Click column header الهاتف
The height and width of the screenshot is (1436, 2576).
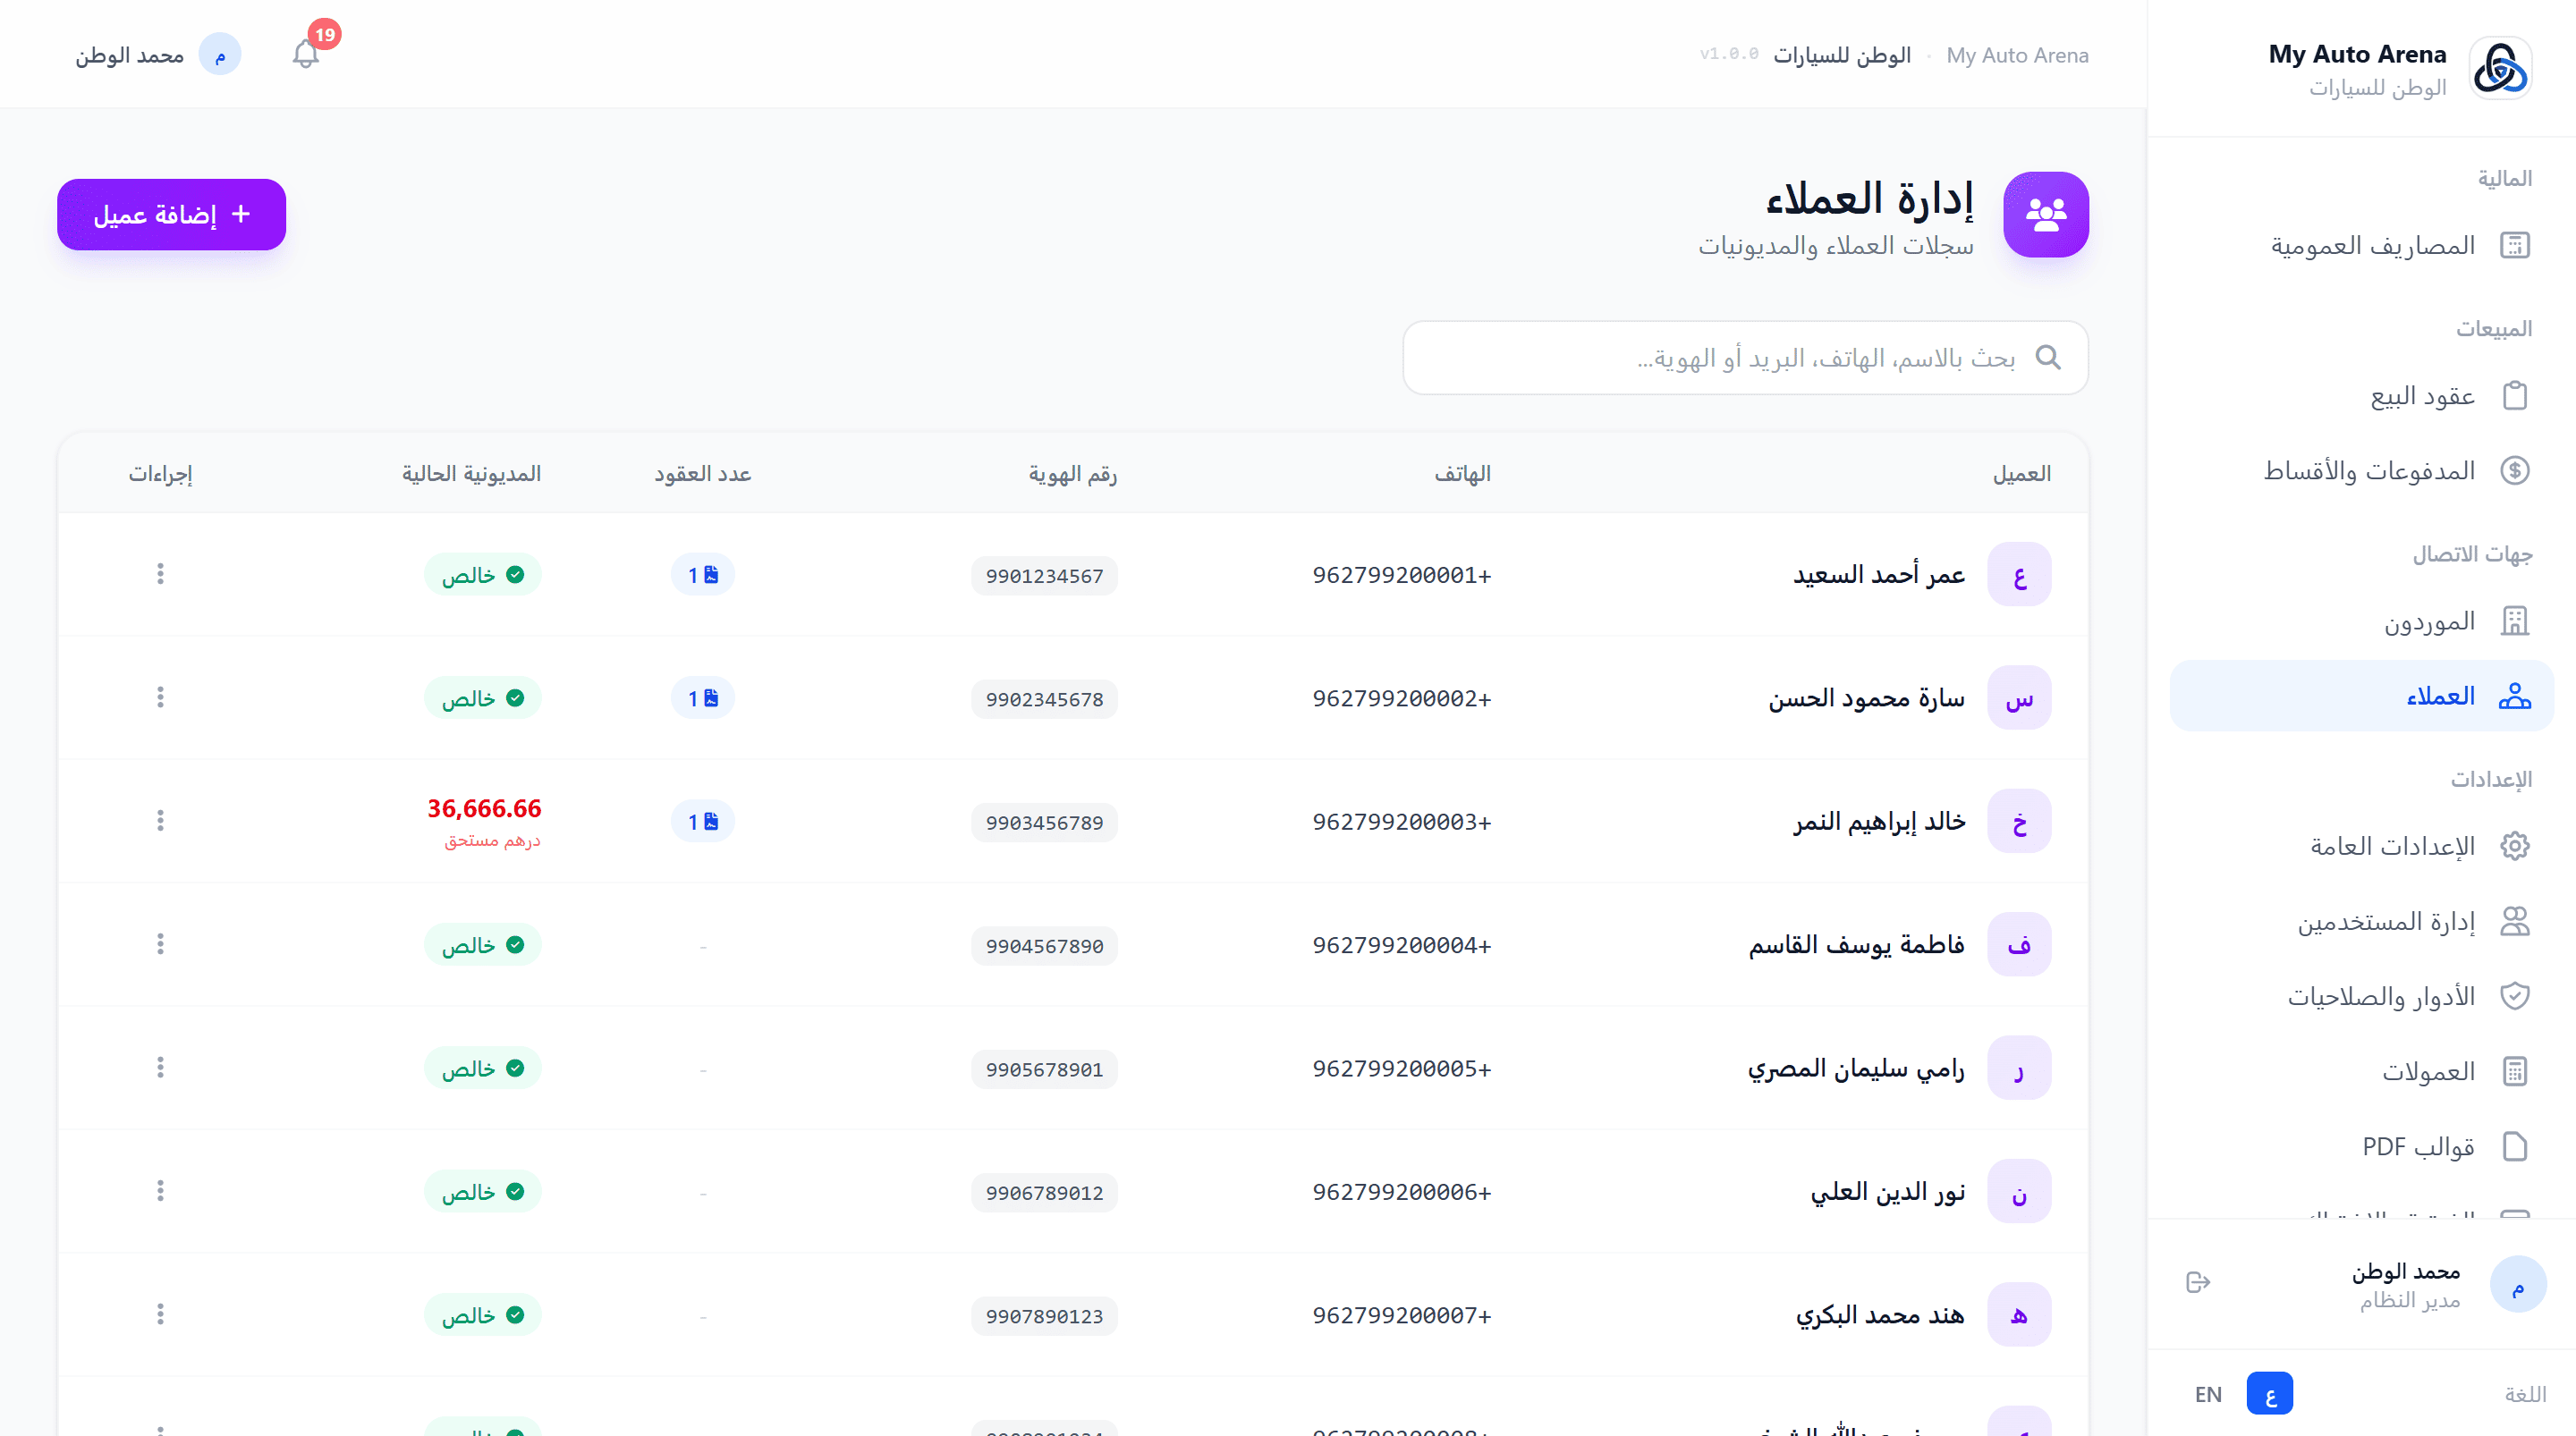[x=1462, y=473]
